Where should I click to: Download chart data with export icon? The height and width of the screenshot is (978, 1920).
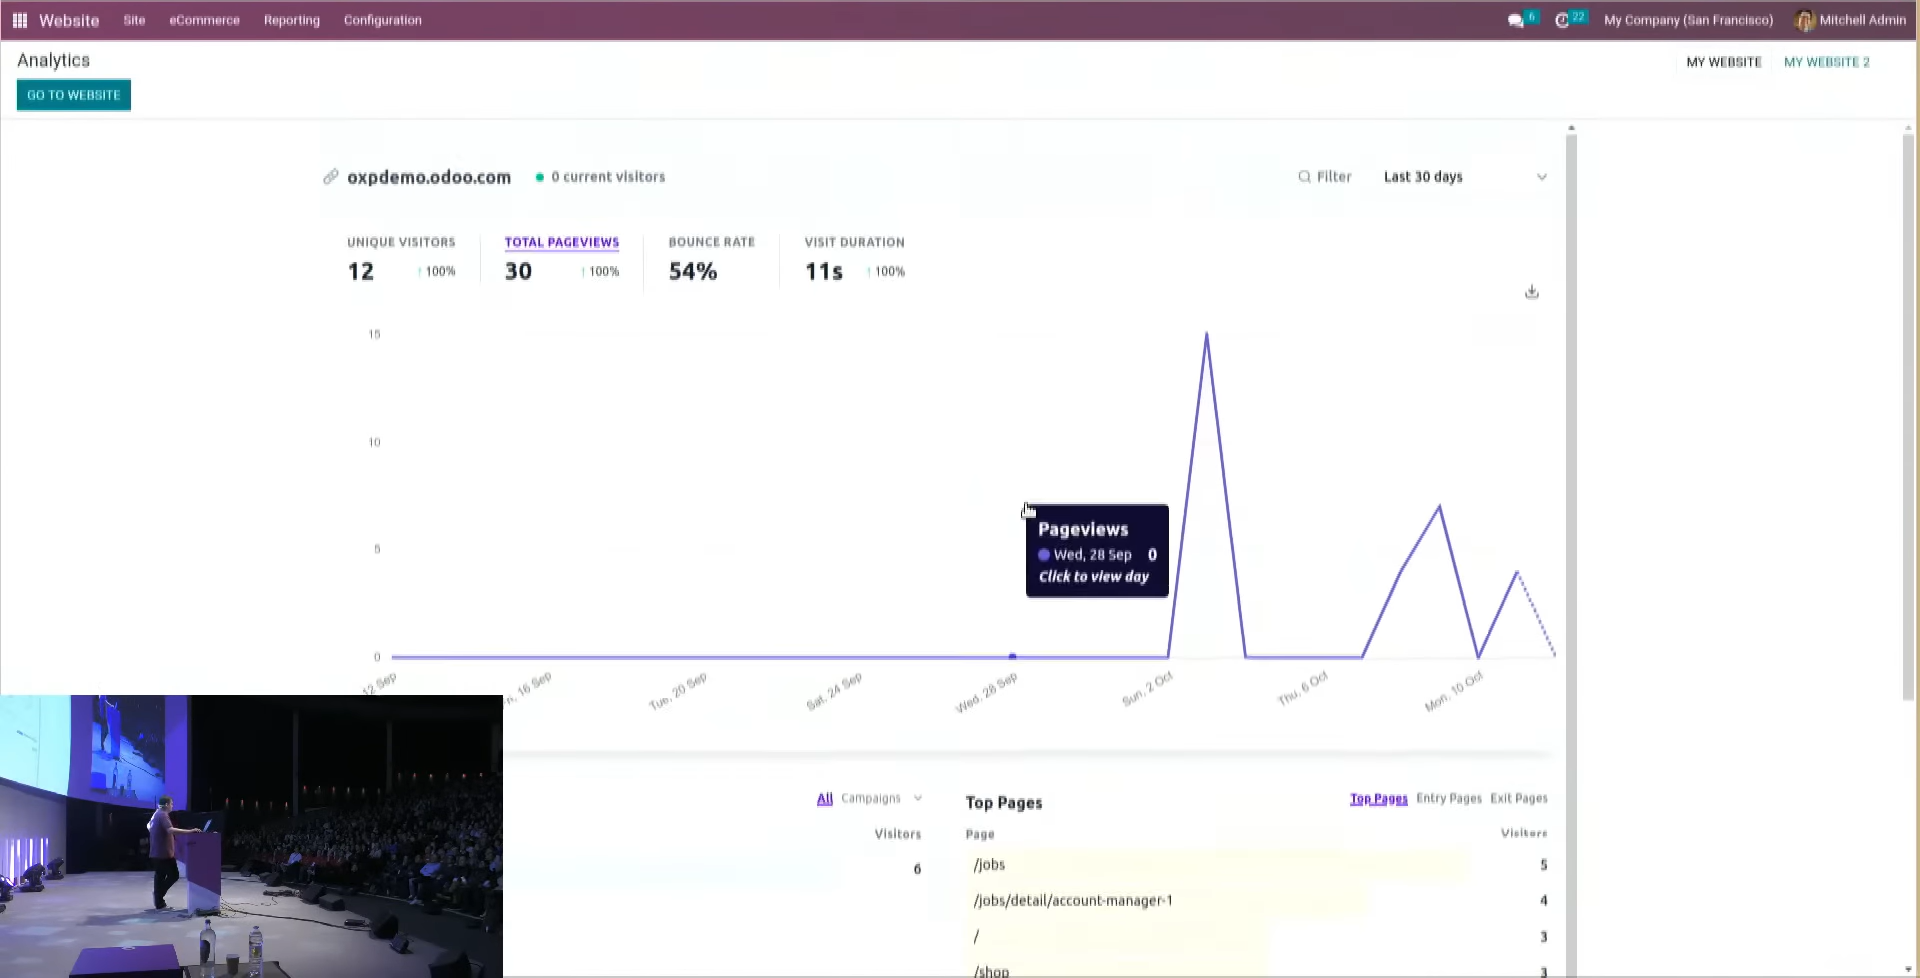[x=1531, y=292]
